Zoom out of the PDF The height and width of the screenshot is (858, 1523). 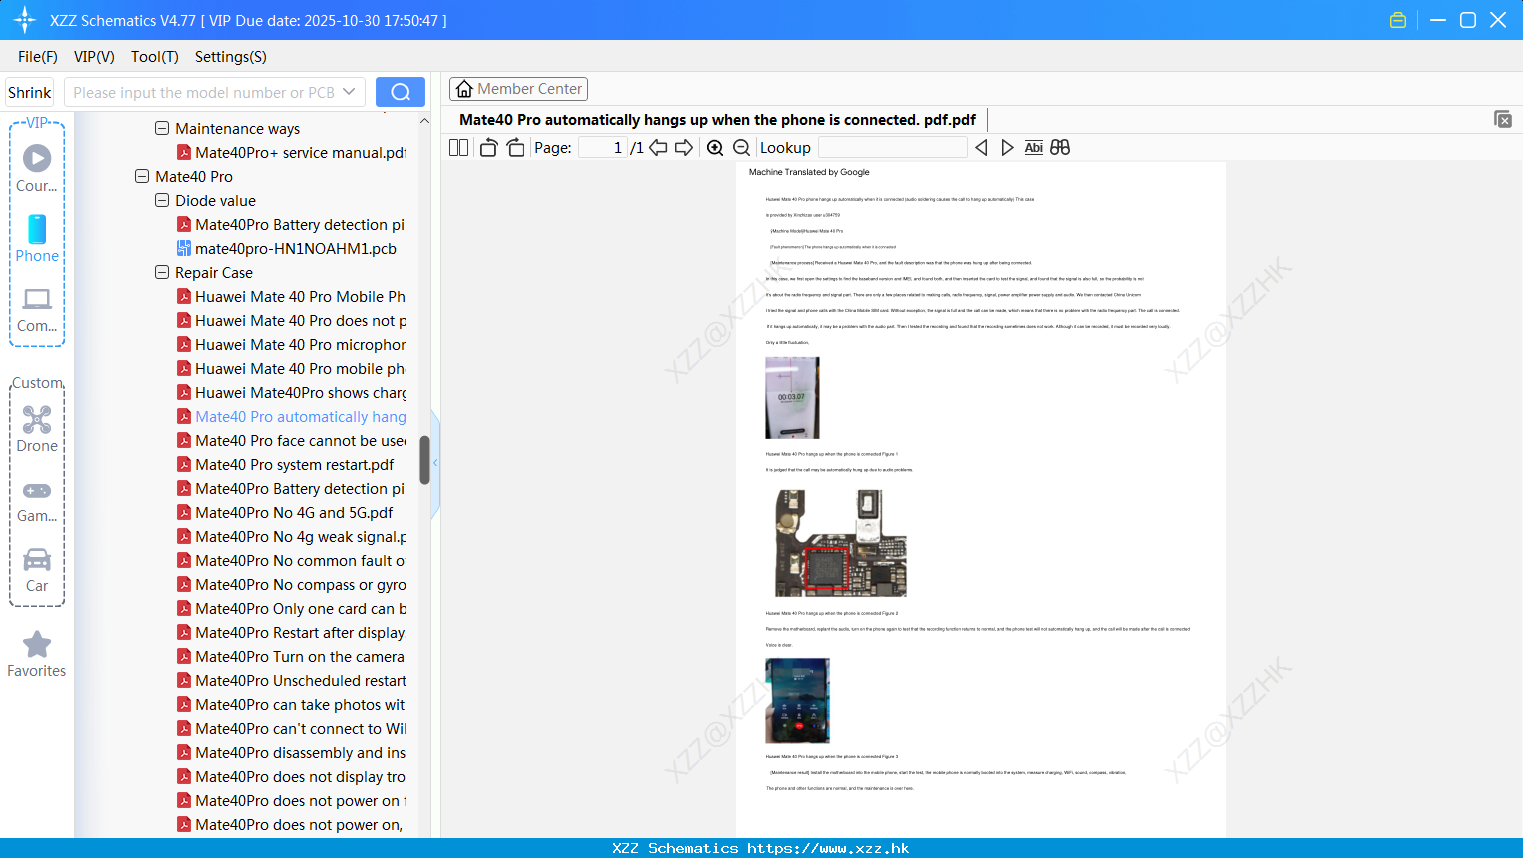(x=742, y=147)
